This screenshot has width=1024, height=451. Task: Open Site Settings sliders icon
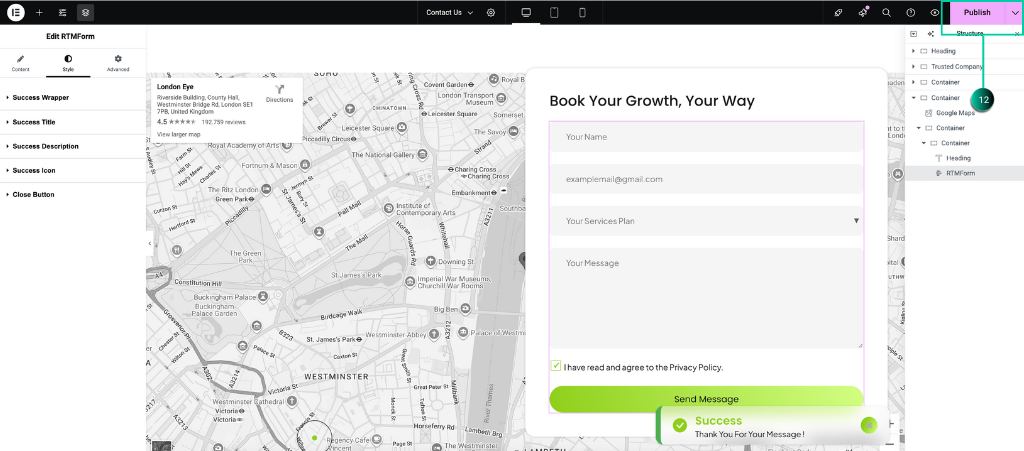coord(62,12)
